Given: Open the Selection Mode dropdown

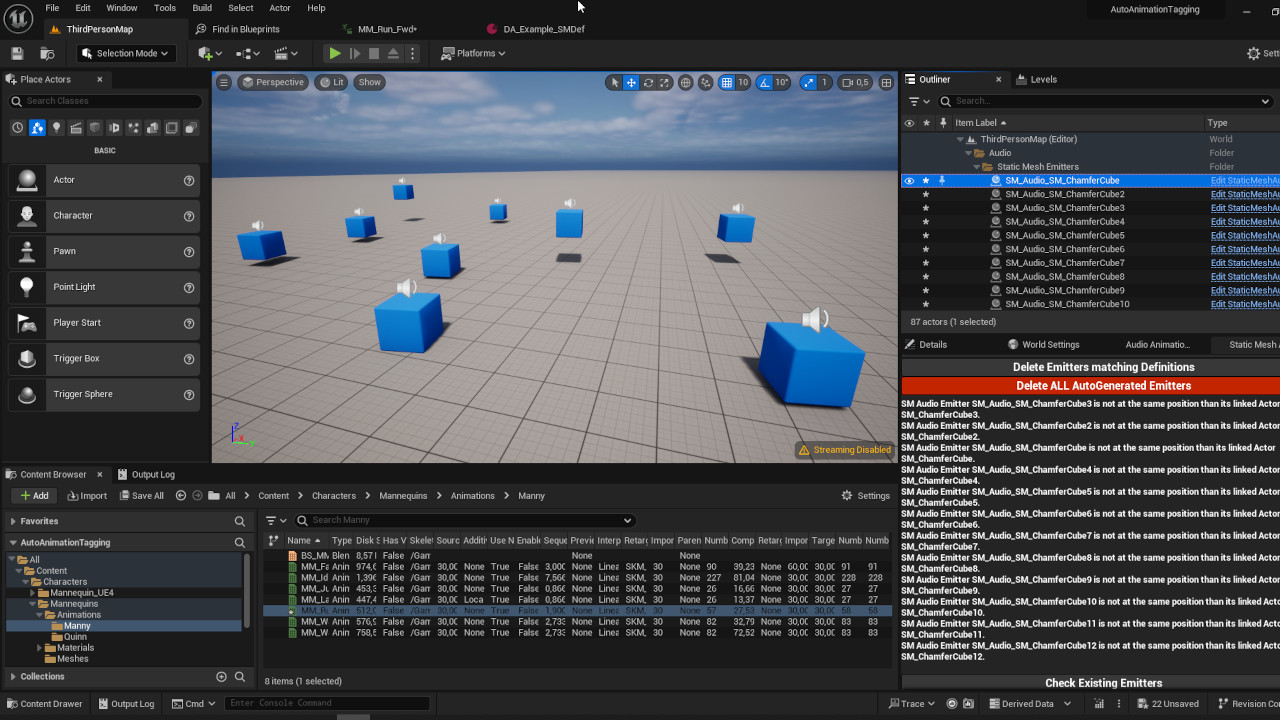Looking at the screenshot, I should (126, 53).
